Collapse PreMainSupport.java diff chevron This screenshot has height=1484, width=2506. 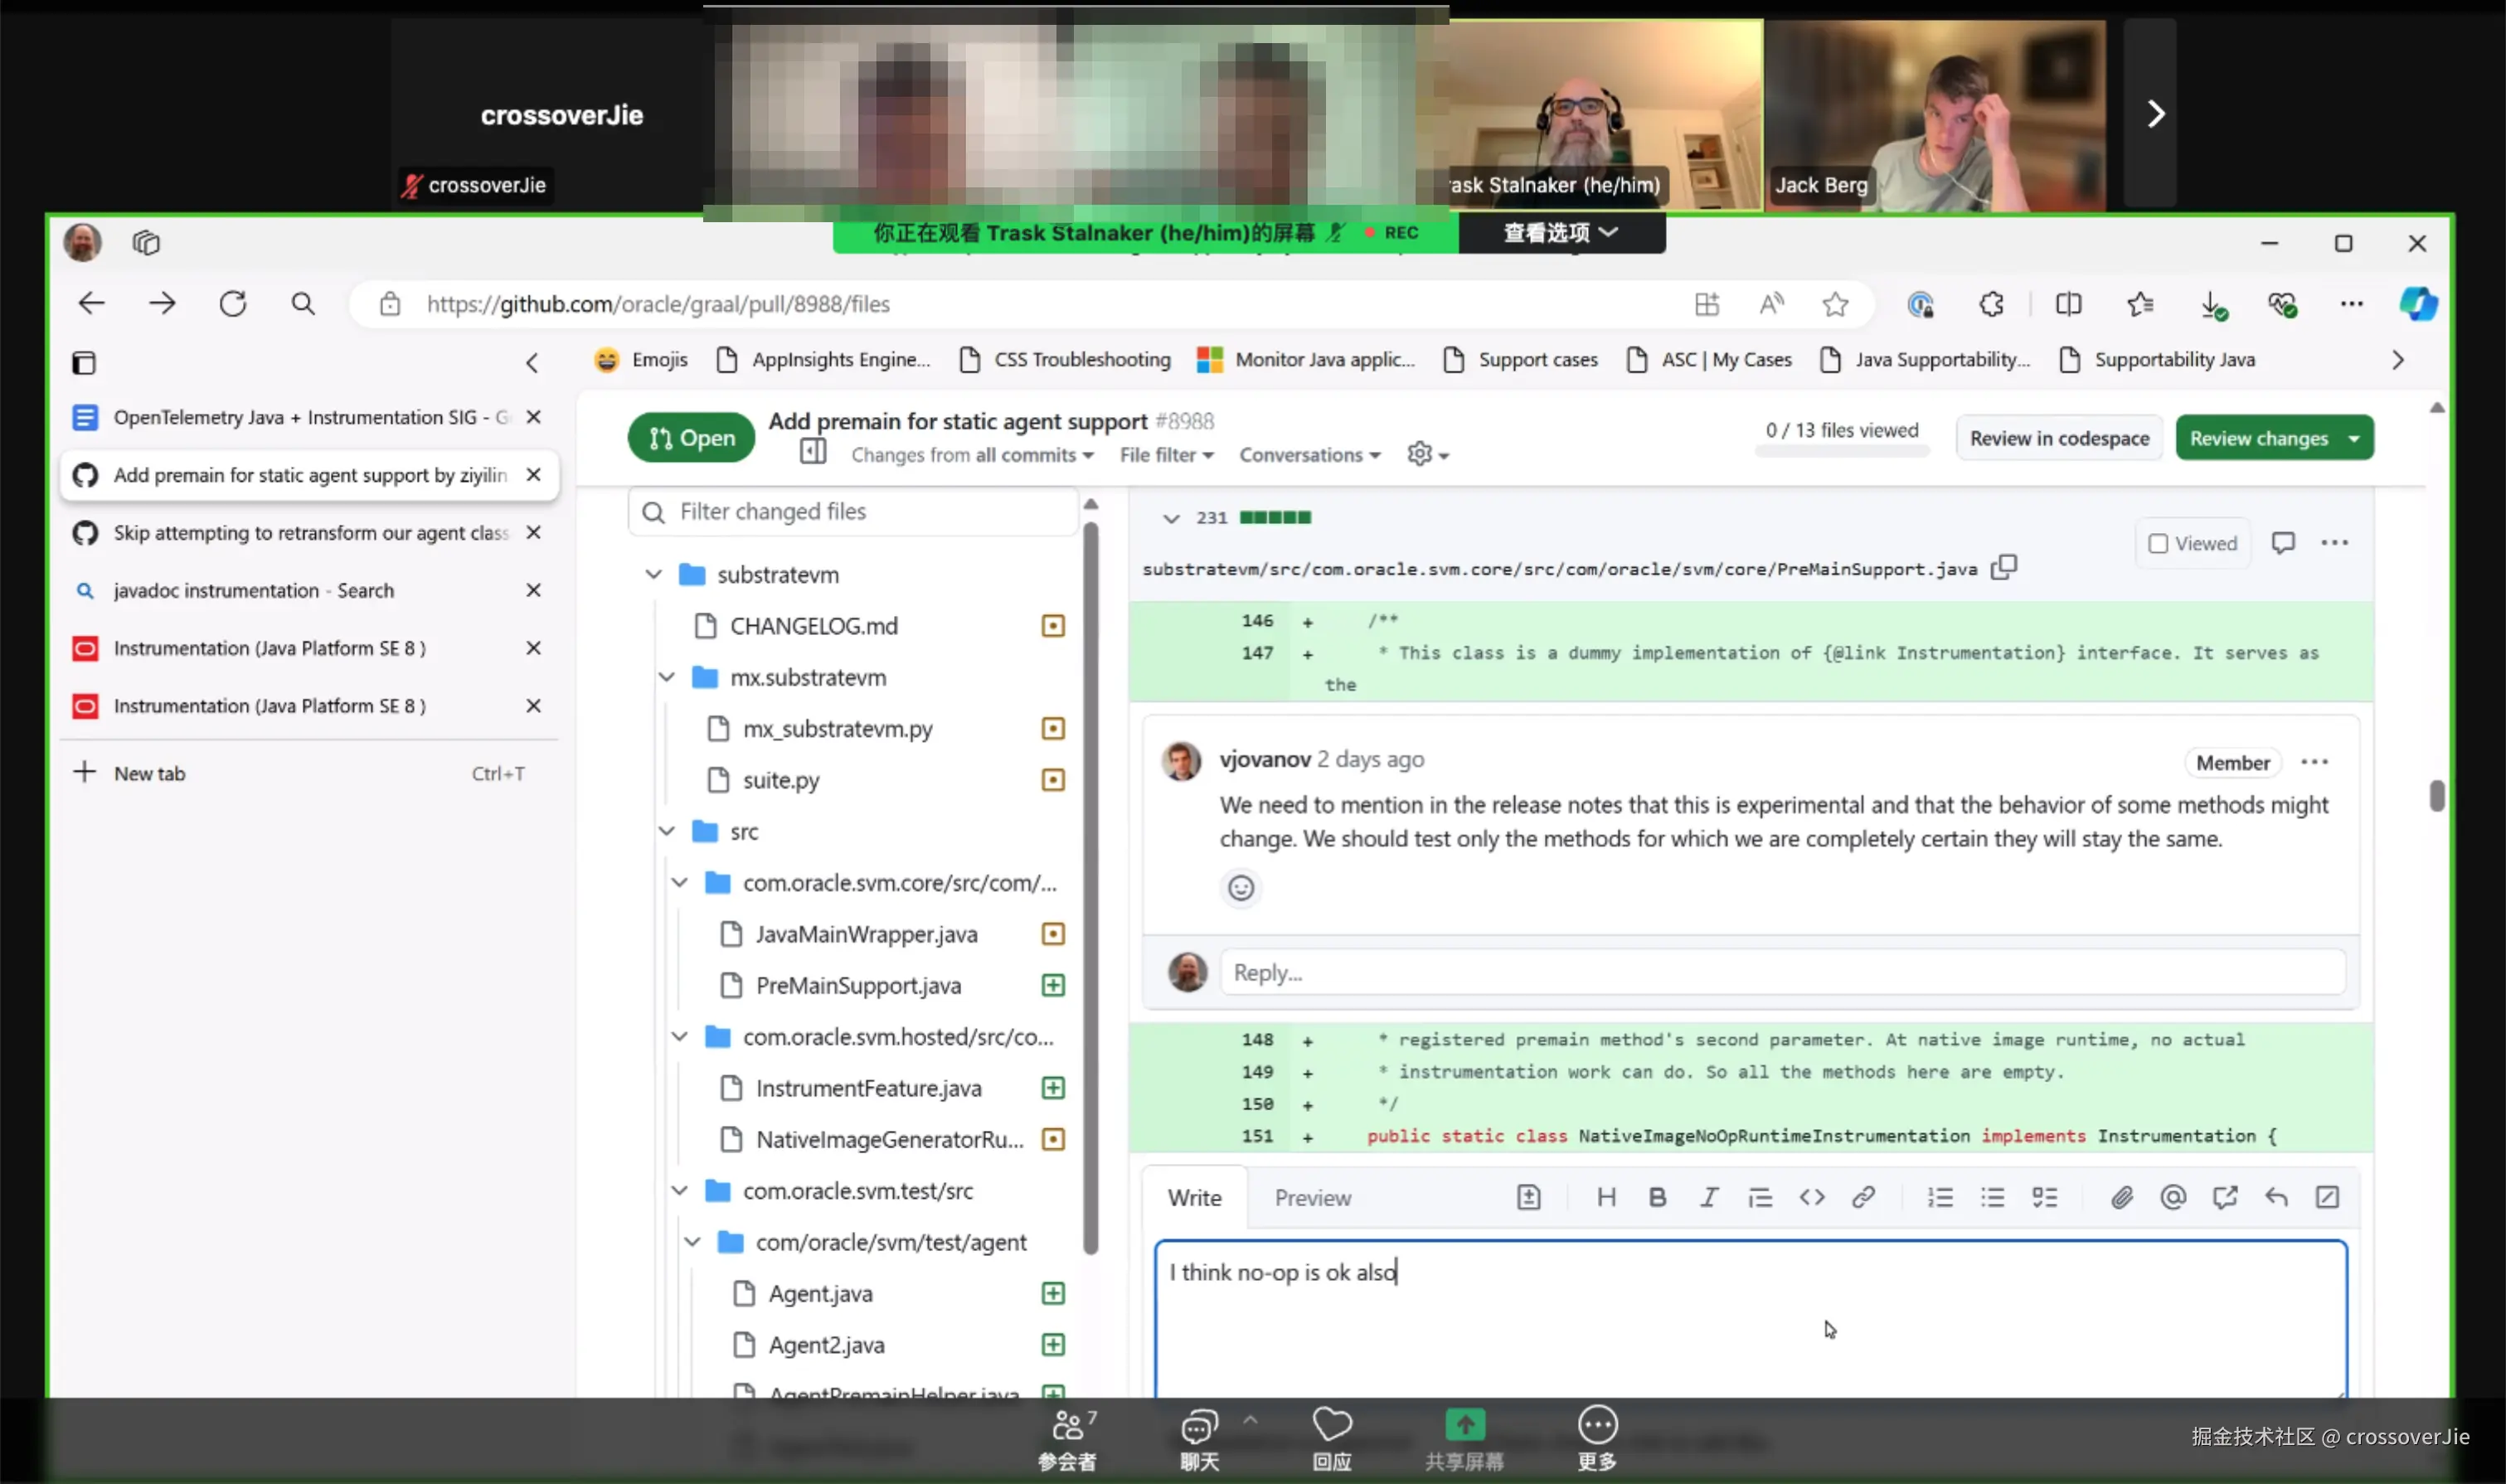1170,518
